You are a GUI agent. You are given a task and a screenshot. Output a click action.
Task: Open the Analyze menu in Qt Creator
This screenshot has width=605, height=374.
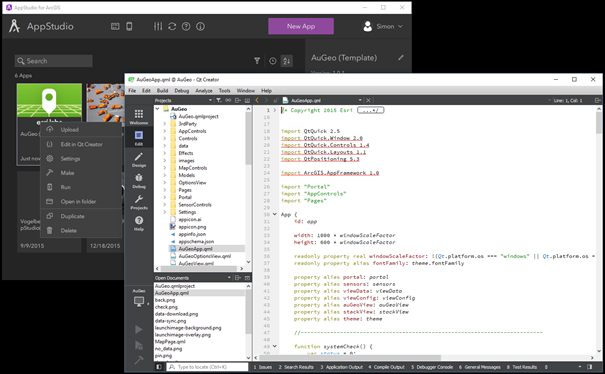coord(204,91)
